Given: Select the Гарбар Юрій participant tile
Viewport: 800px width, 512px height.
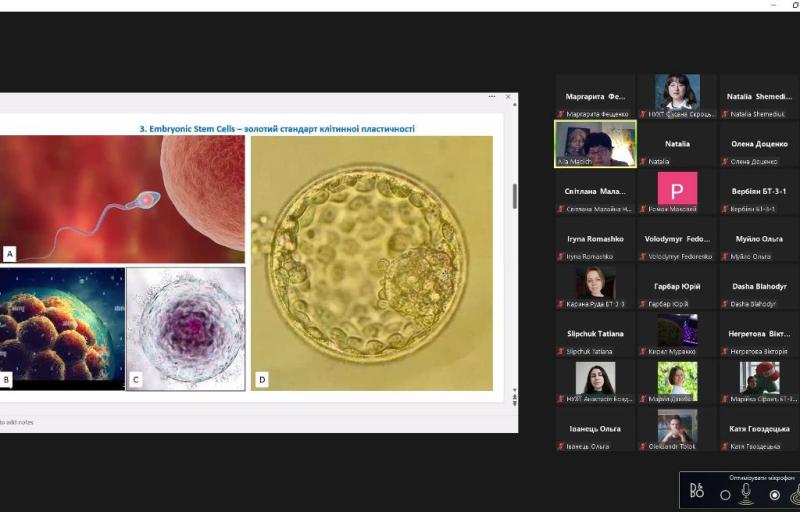Looking at the screenshot, I should coord(677,287).
